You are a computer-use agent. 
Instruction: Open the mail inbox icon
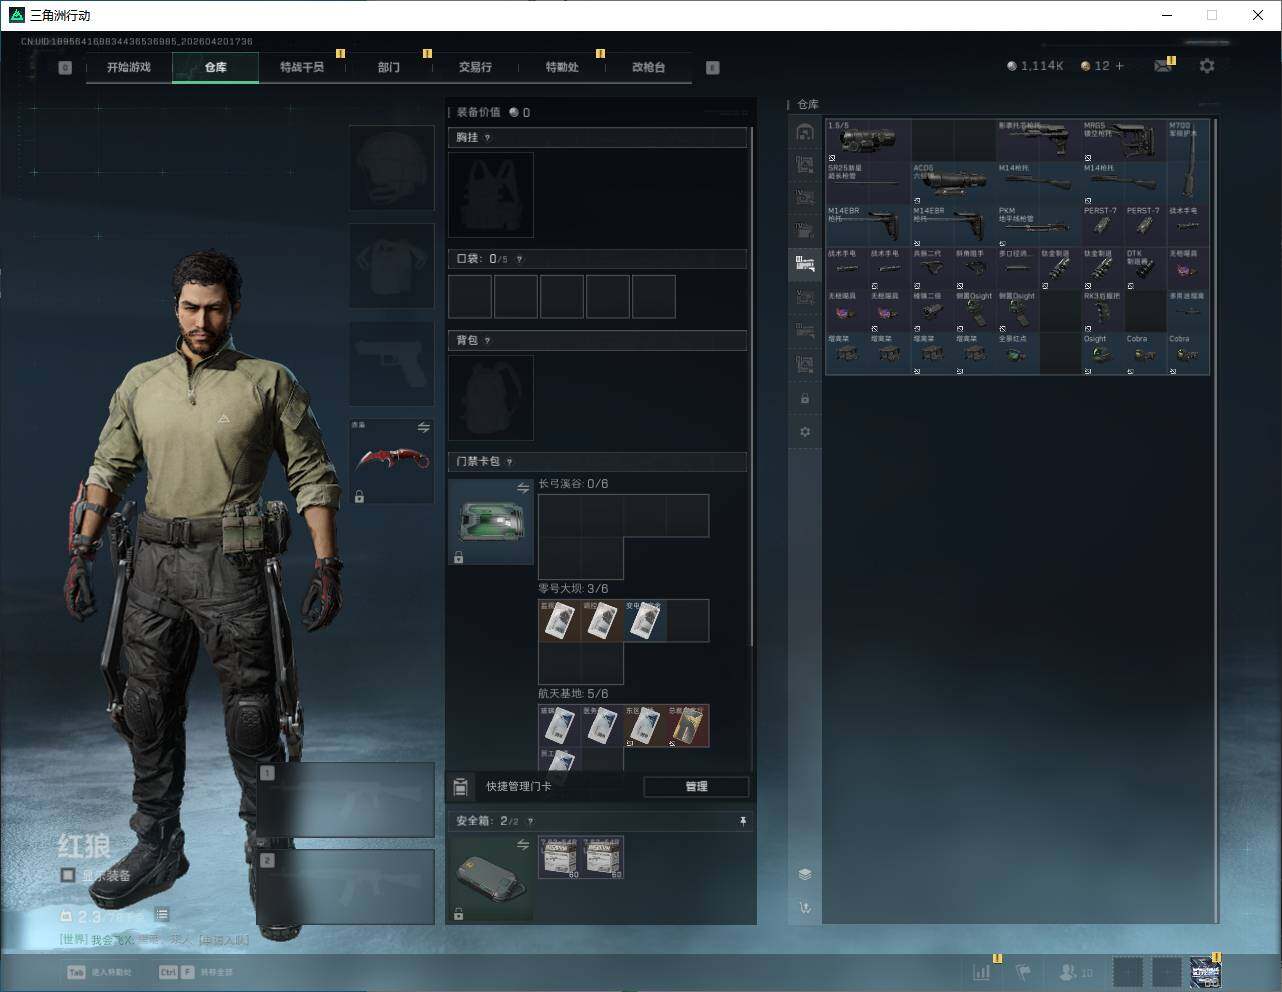(1162, 66)
